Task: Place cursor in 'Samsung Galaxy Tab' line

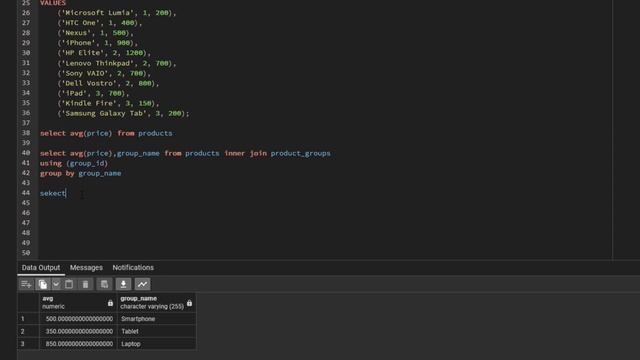Action: (x=123, y=113)
